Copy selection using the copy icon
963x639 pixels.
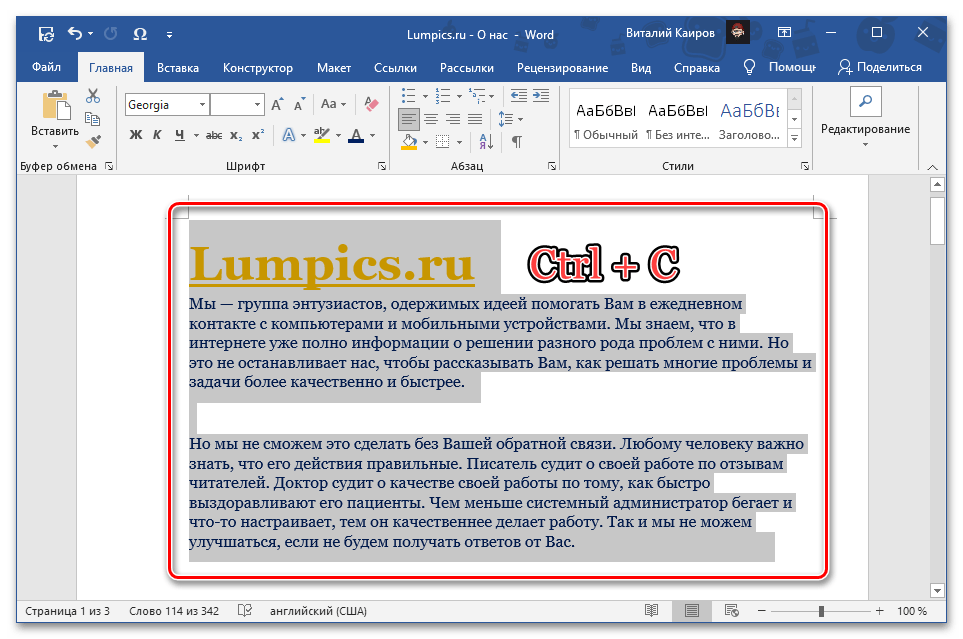93,119
